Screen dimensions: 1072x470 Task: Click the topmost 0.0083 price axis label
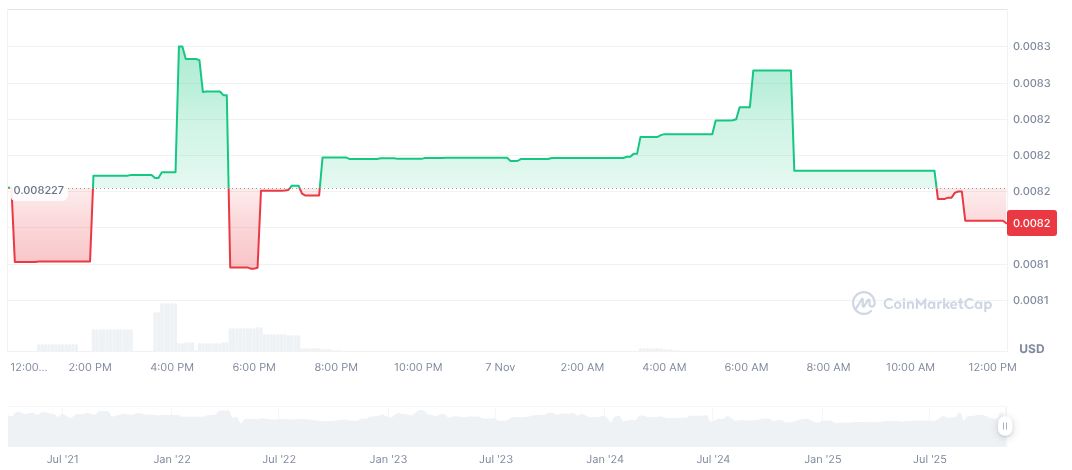[1030, 46]
